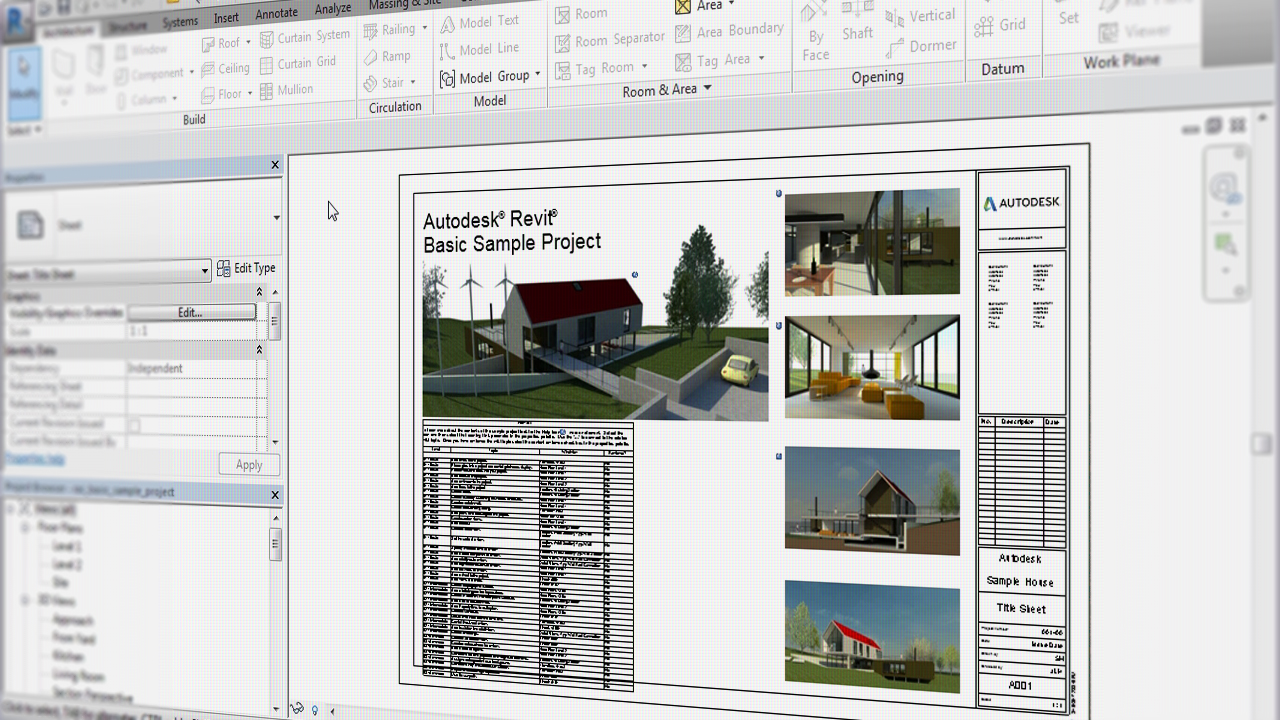The image size is (1280, 720).
Task: Select the Shaft opening tool
Action: (x=857, y=22)
